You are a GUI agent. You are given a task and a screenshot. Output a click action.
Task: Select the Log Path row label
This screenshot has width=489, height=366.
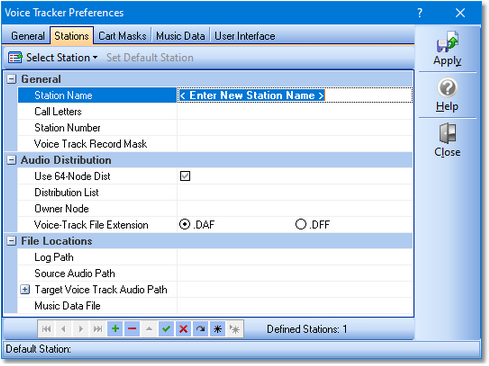[x=54, y=257]
